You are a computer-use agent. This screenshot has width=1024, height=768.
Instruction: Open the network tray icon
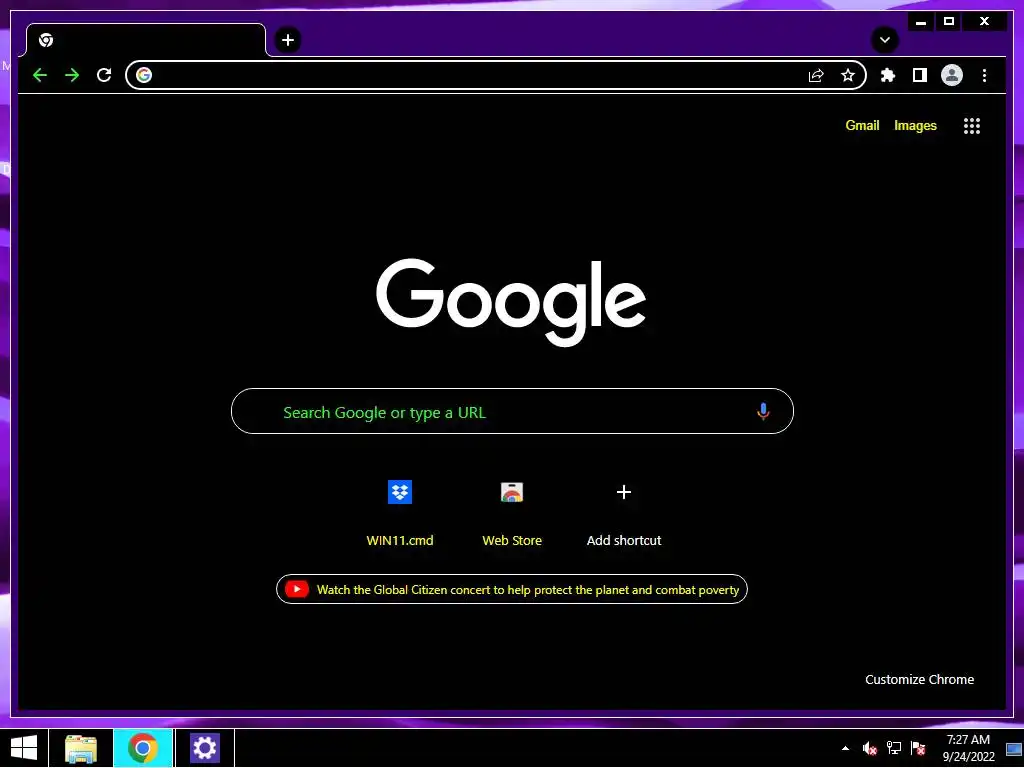(893, 748)
